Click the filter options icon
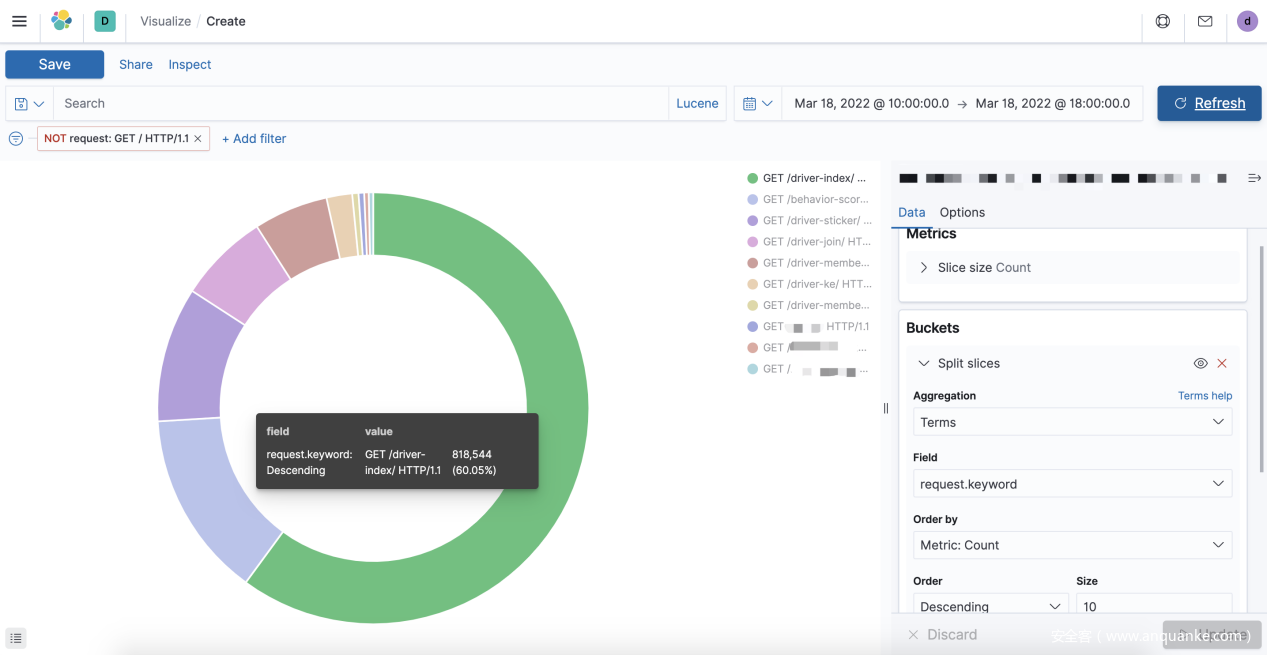 click(16, 139)
